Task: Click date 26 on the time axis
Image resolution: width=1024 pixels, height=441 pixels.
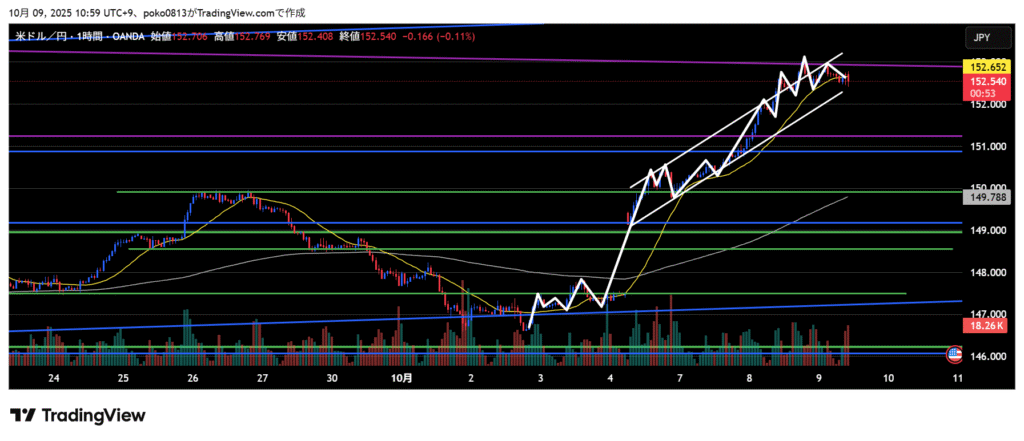Action: pyautogui.click(x=192, y=378)
